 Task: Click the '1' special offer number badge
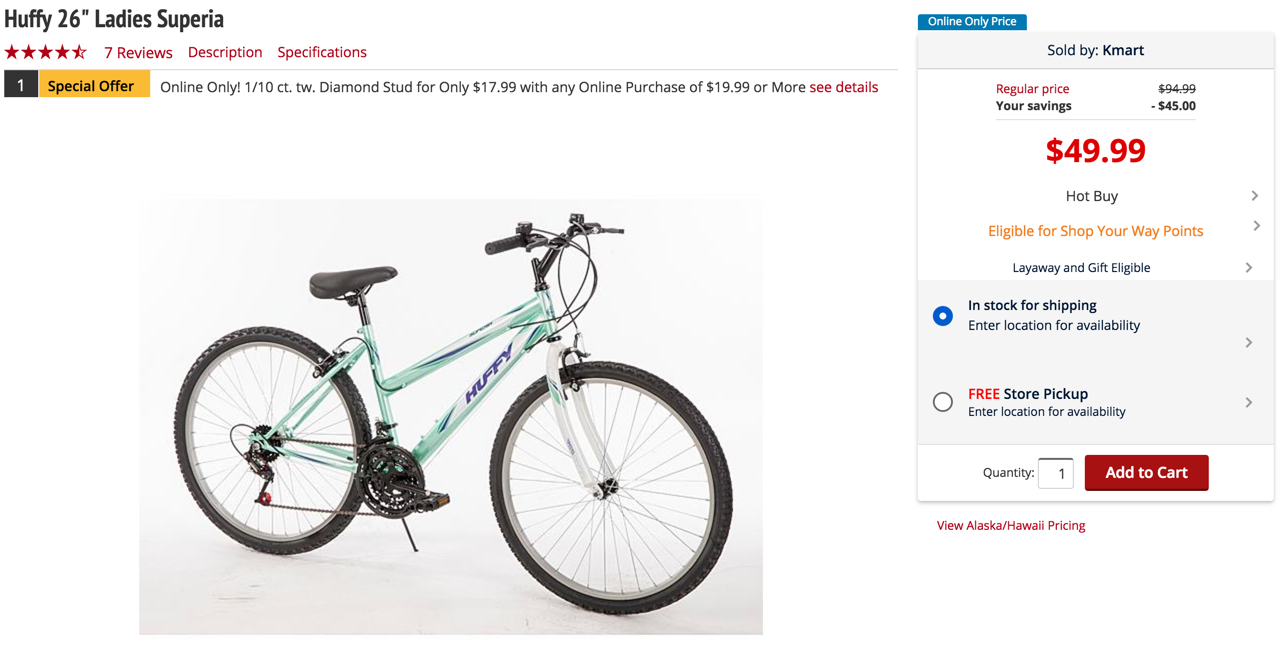pyautogui.click(x=20, y=85)
